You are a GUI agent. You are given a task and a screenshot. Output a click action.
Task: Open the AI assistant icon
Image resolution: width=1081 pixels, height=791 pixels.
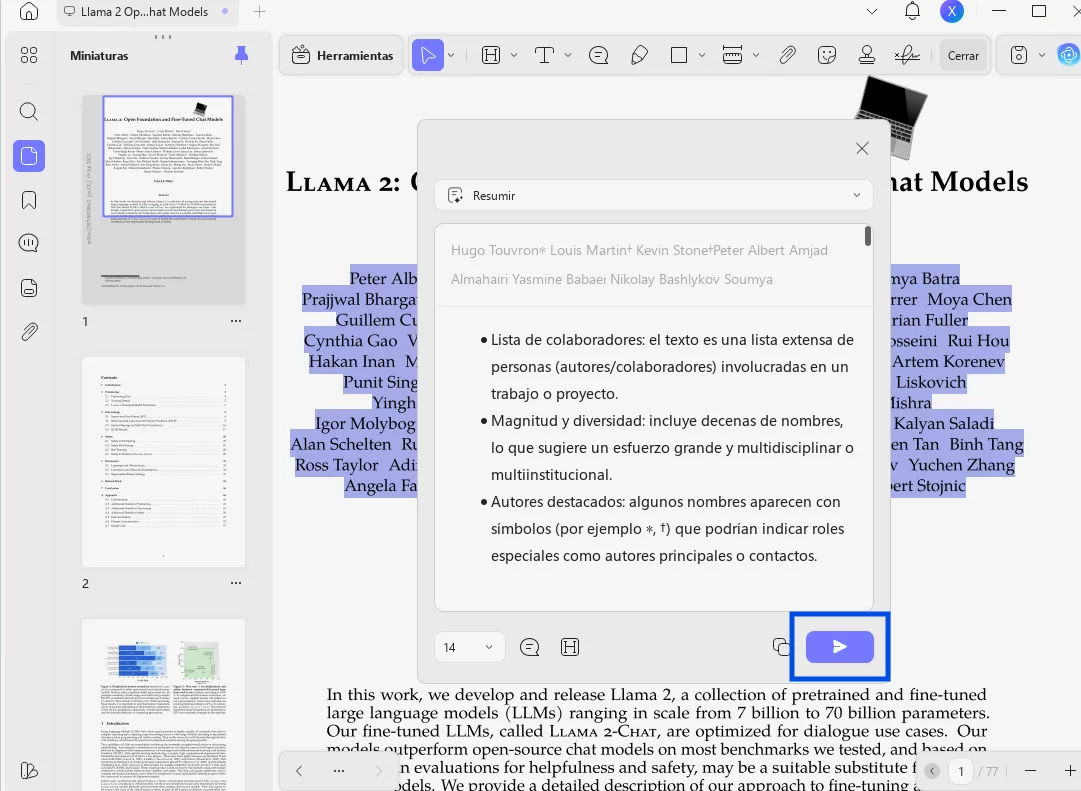1069,55
